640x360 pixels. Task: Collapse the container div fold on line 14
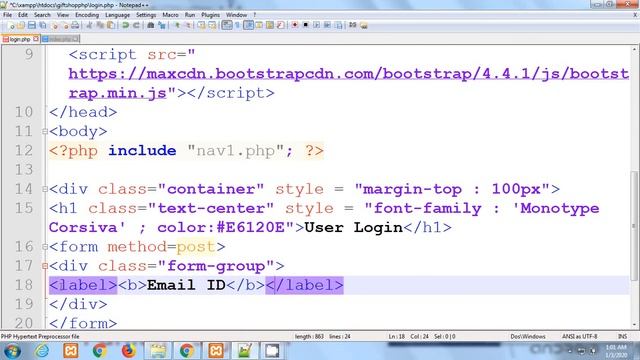[45, 189]
